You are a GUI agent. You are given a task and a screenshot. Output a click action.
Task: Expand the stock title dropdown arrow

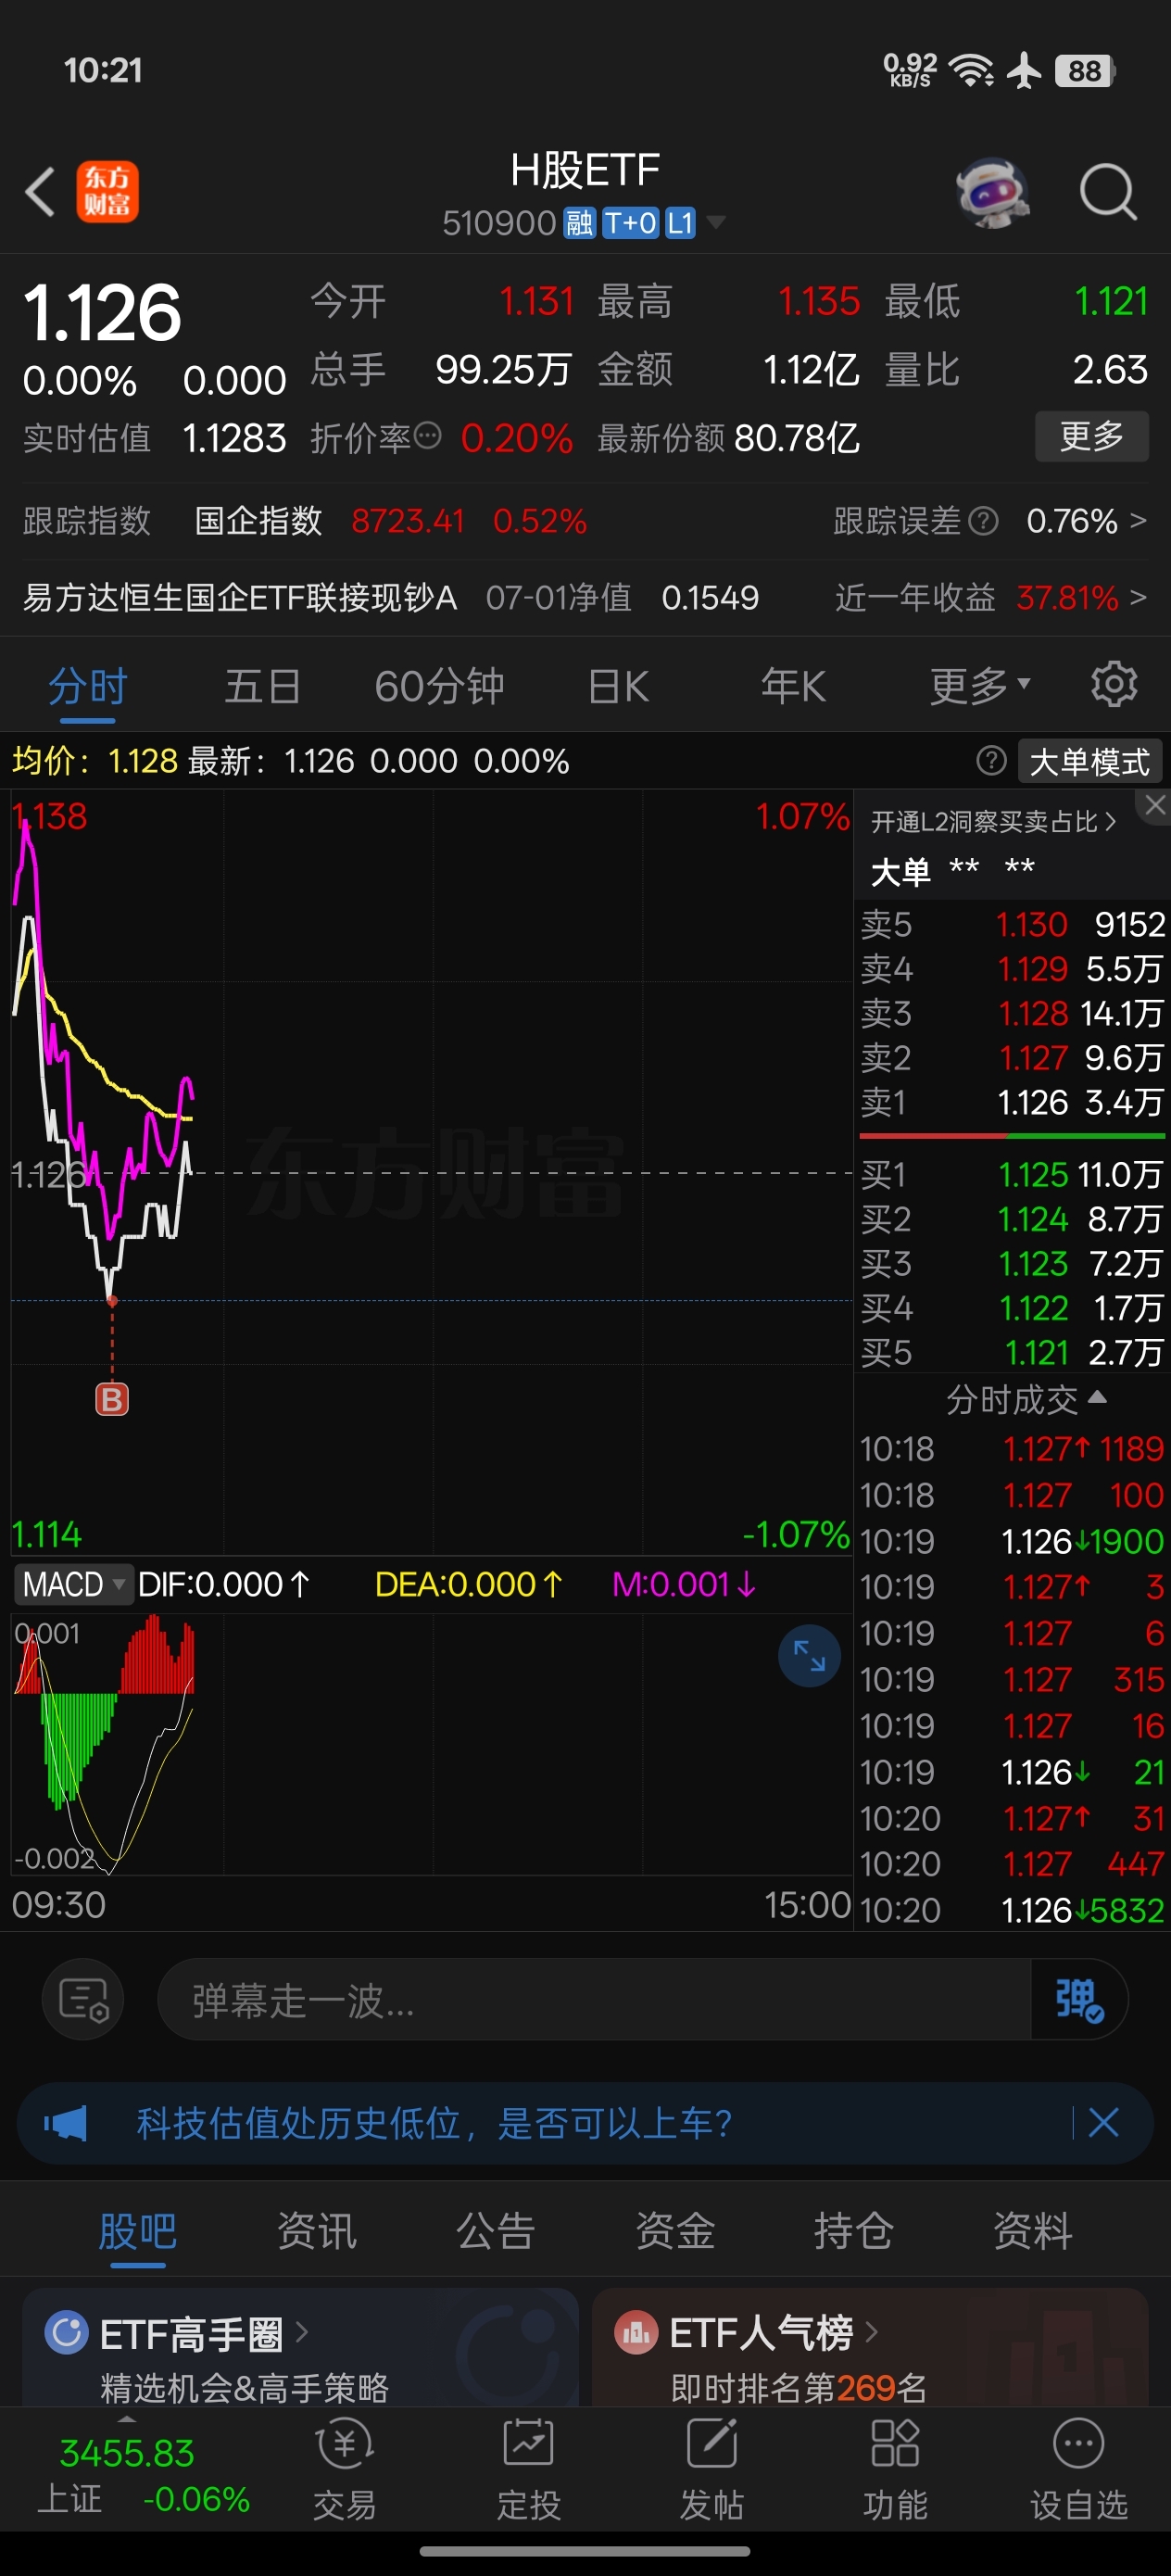pos(716,222)
